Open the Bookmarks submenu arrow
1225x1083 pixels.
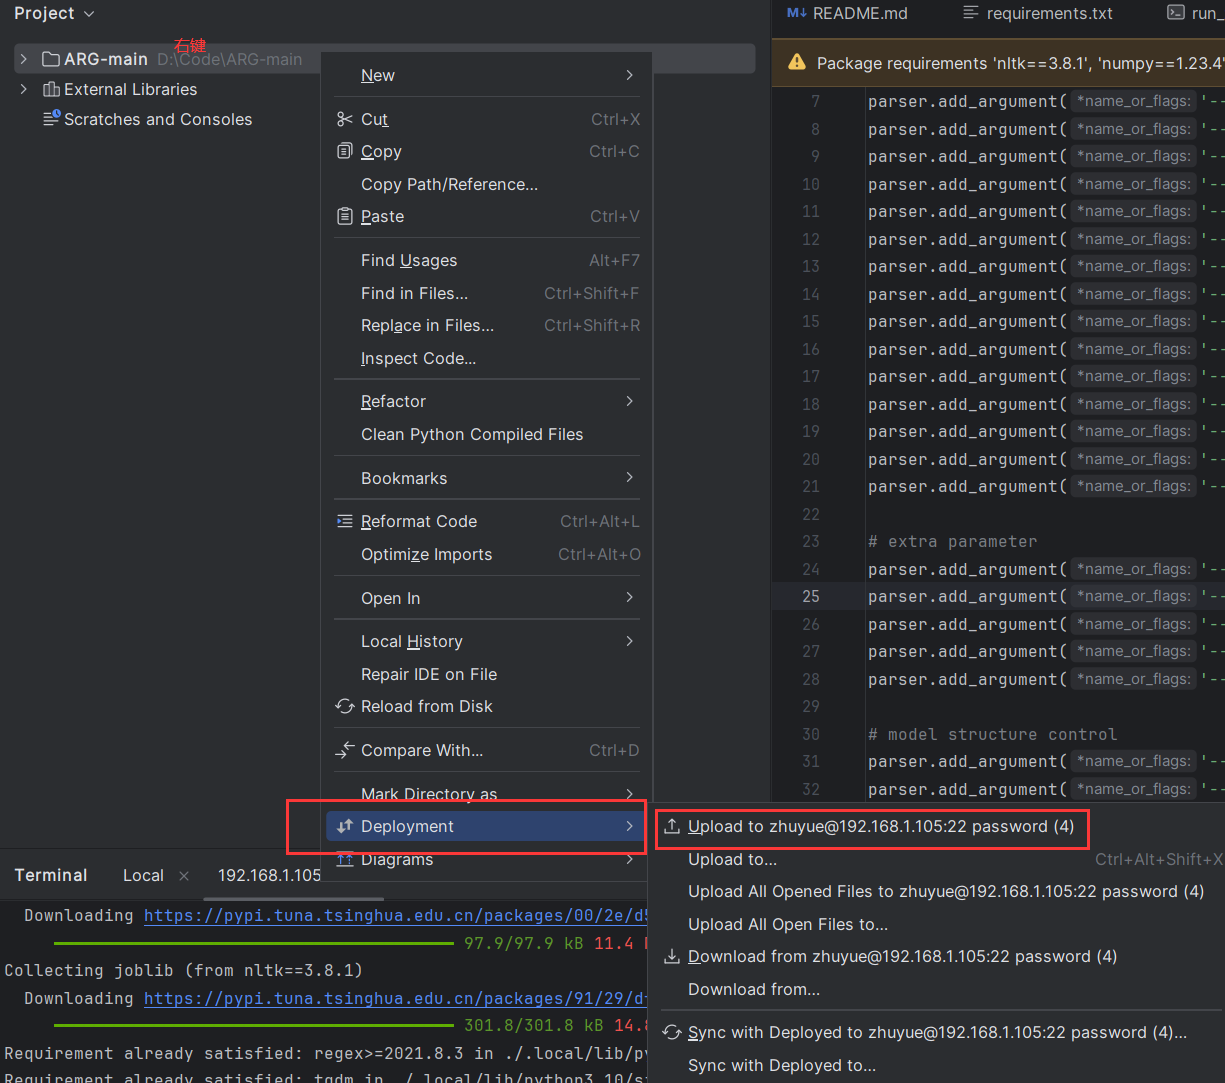pos(629,478)
